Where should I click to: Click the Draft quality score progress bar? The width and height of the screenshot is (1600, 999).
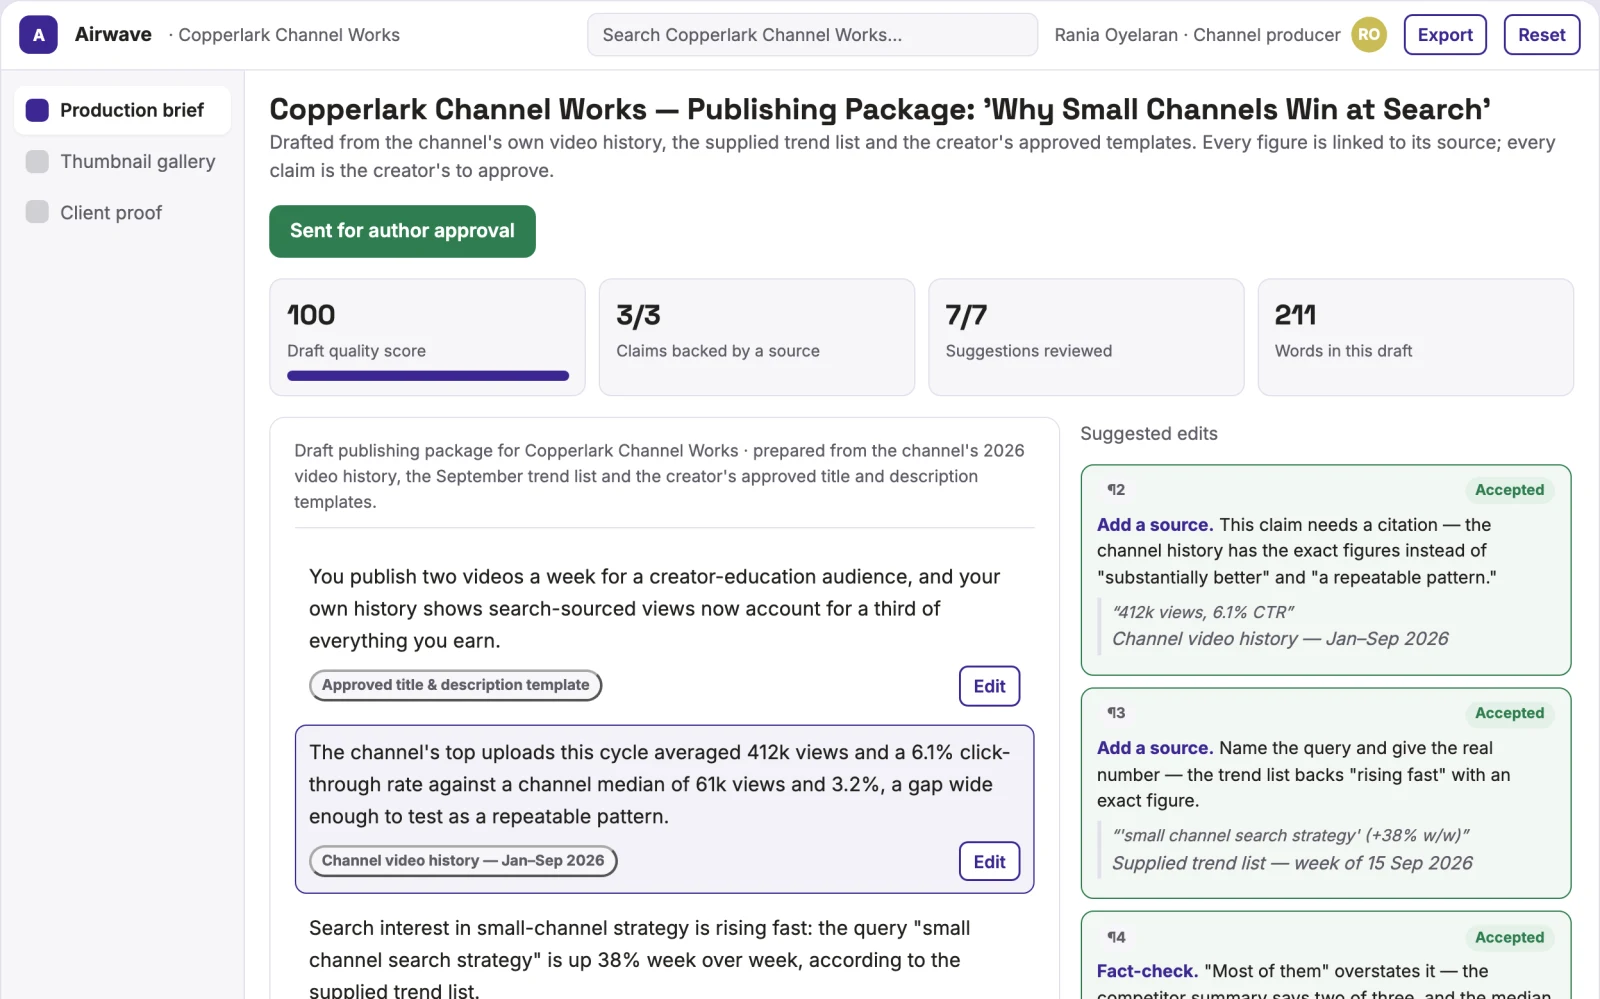coord(428,376)
